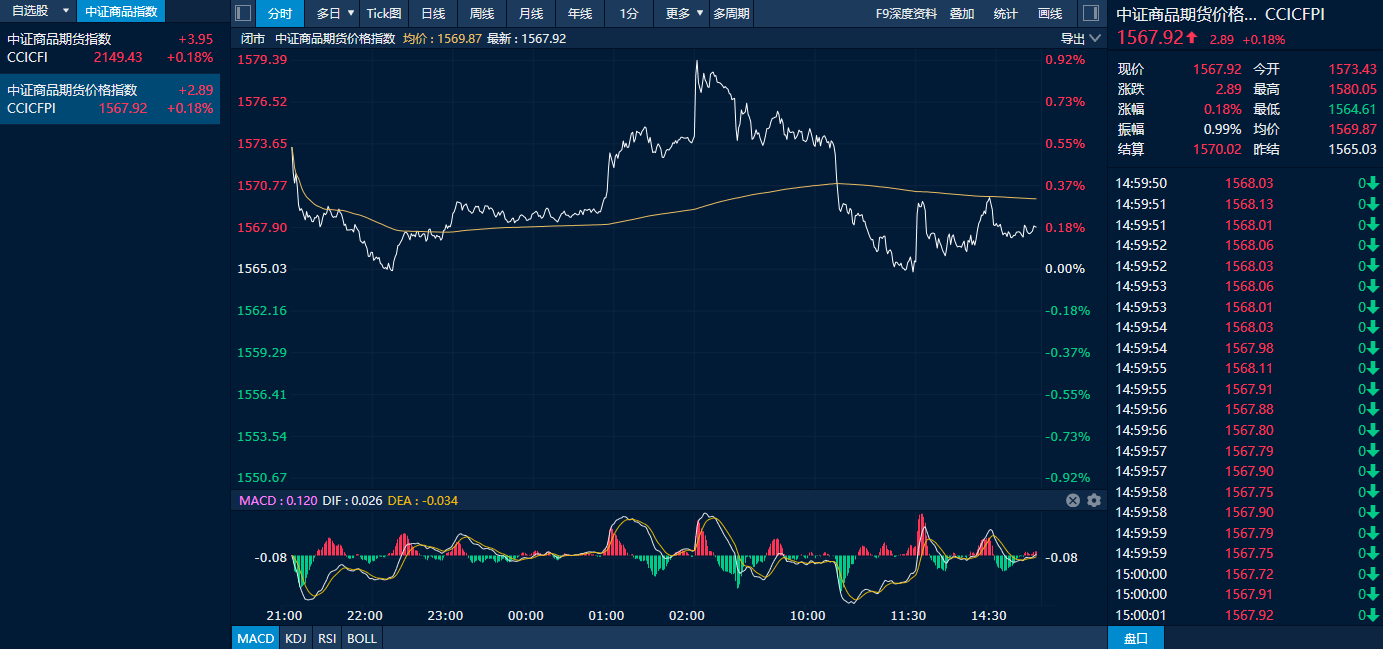The width and height of the screenshot is (1383, 649).
Task: Open the 自选股 dropdown arrow
Action: (66, 11)
